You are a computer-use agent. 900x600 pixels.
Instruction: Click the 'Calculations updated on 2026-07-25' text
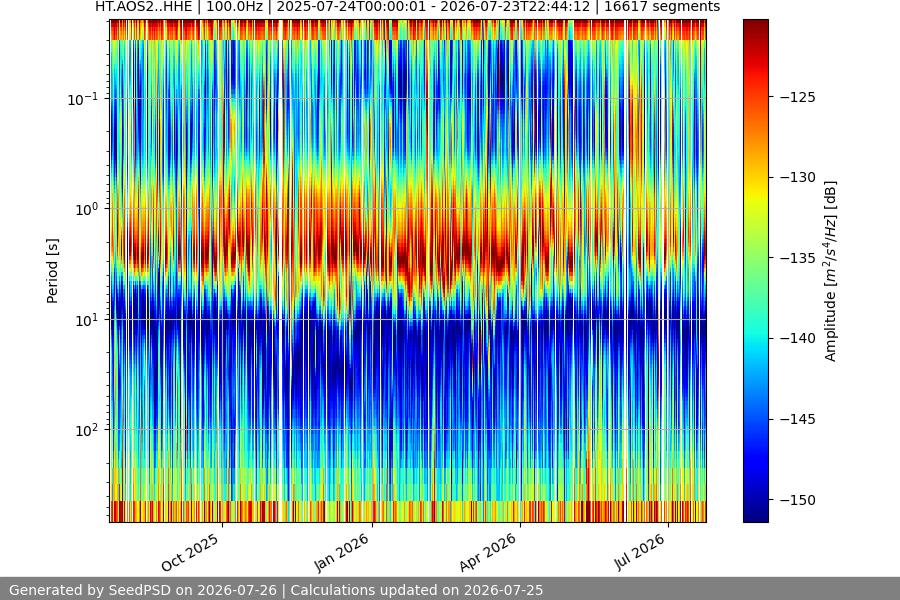tap(417, 590)
